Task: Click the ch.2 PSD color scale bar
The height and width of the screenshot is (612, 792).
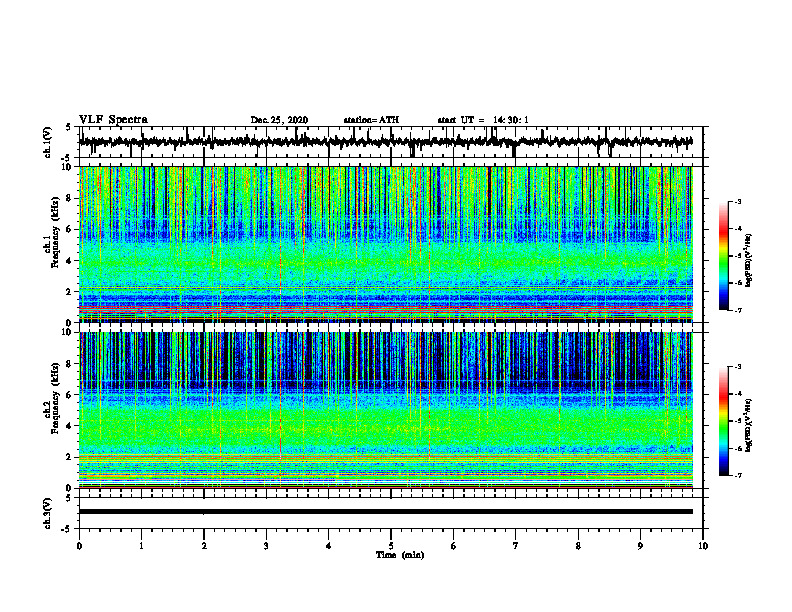Action: coord(724,421)
